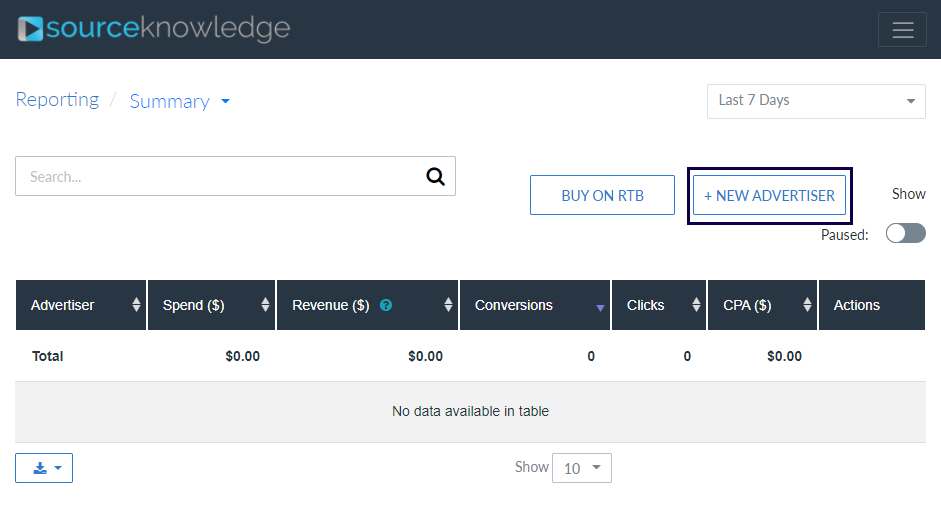Click the BUY ON RTB button

coord(602,195)
